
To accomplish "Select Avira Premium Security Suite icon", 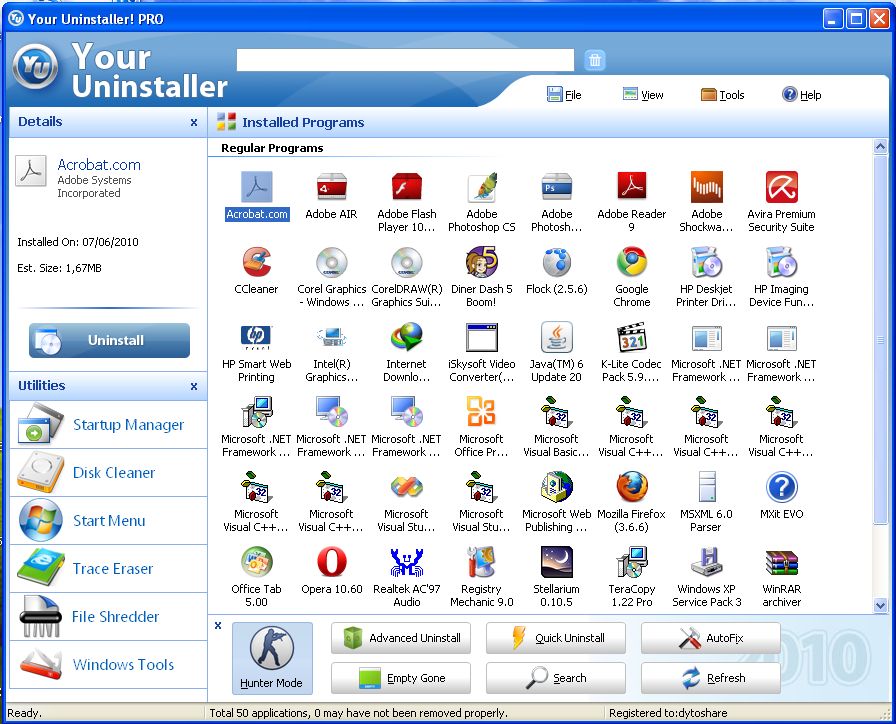I will pyautogui.click(x=781, y=187).
